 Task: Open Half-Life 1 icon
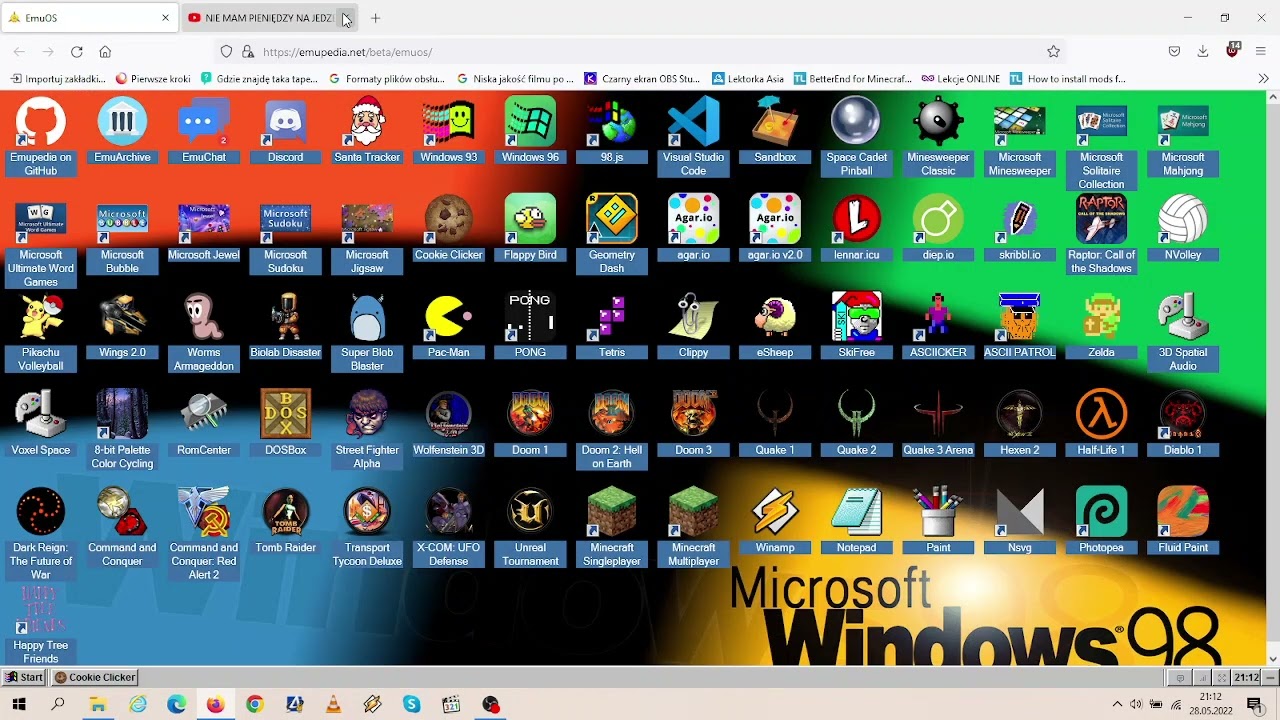coord(1101,424)
